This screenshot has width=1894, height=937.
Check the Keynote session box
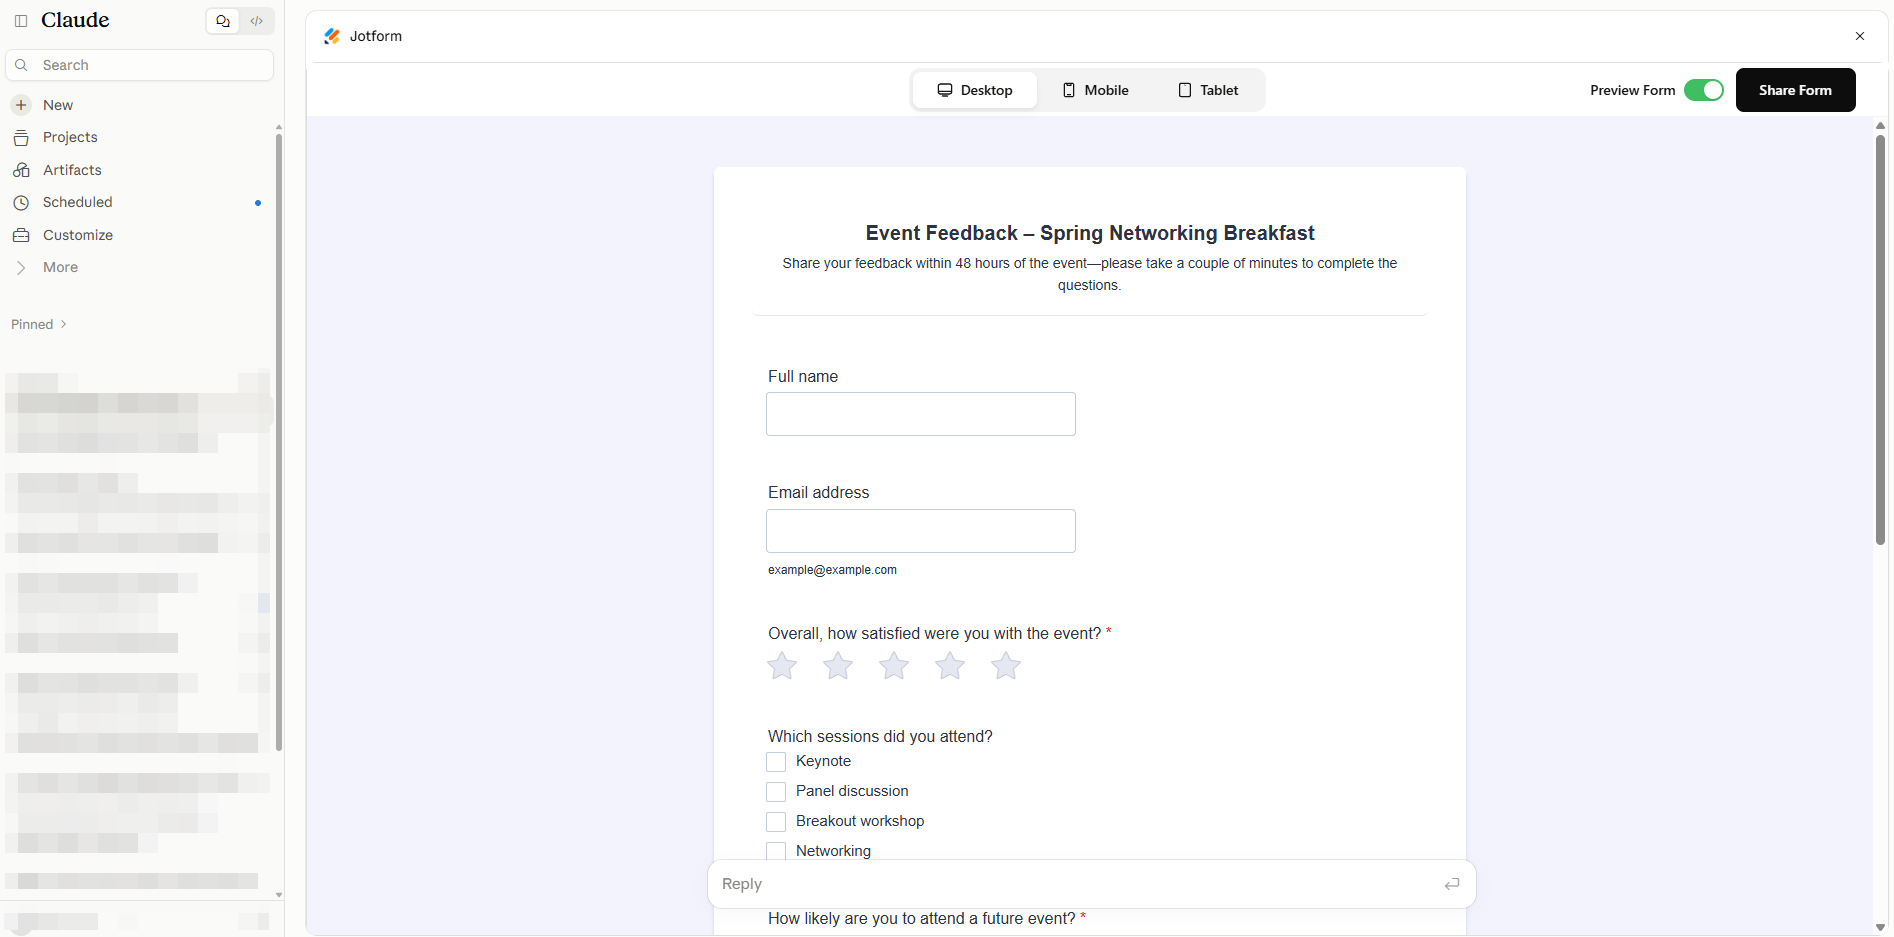[x=776, y=762]
